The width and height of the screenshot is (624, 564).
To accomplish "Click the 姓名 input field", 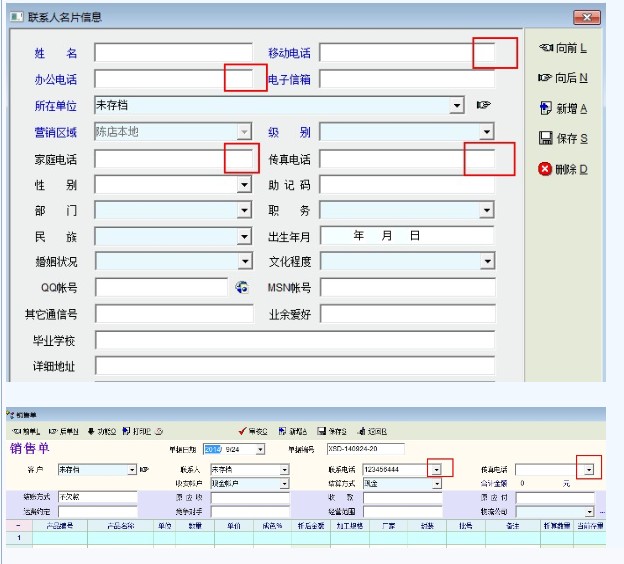I will pyautogui.click(x=173, y=53).
